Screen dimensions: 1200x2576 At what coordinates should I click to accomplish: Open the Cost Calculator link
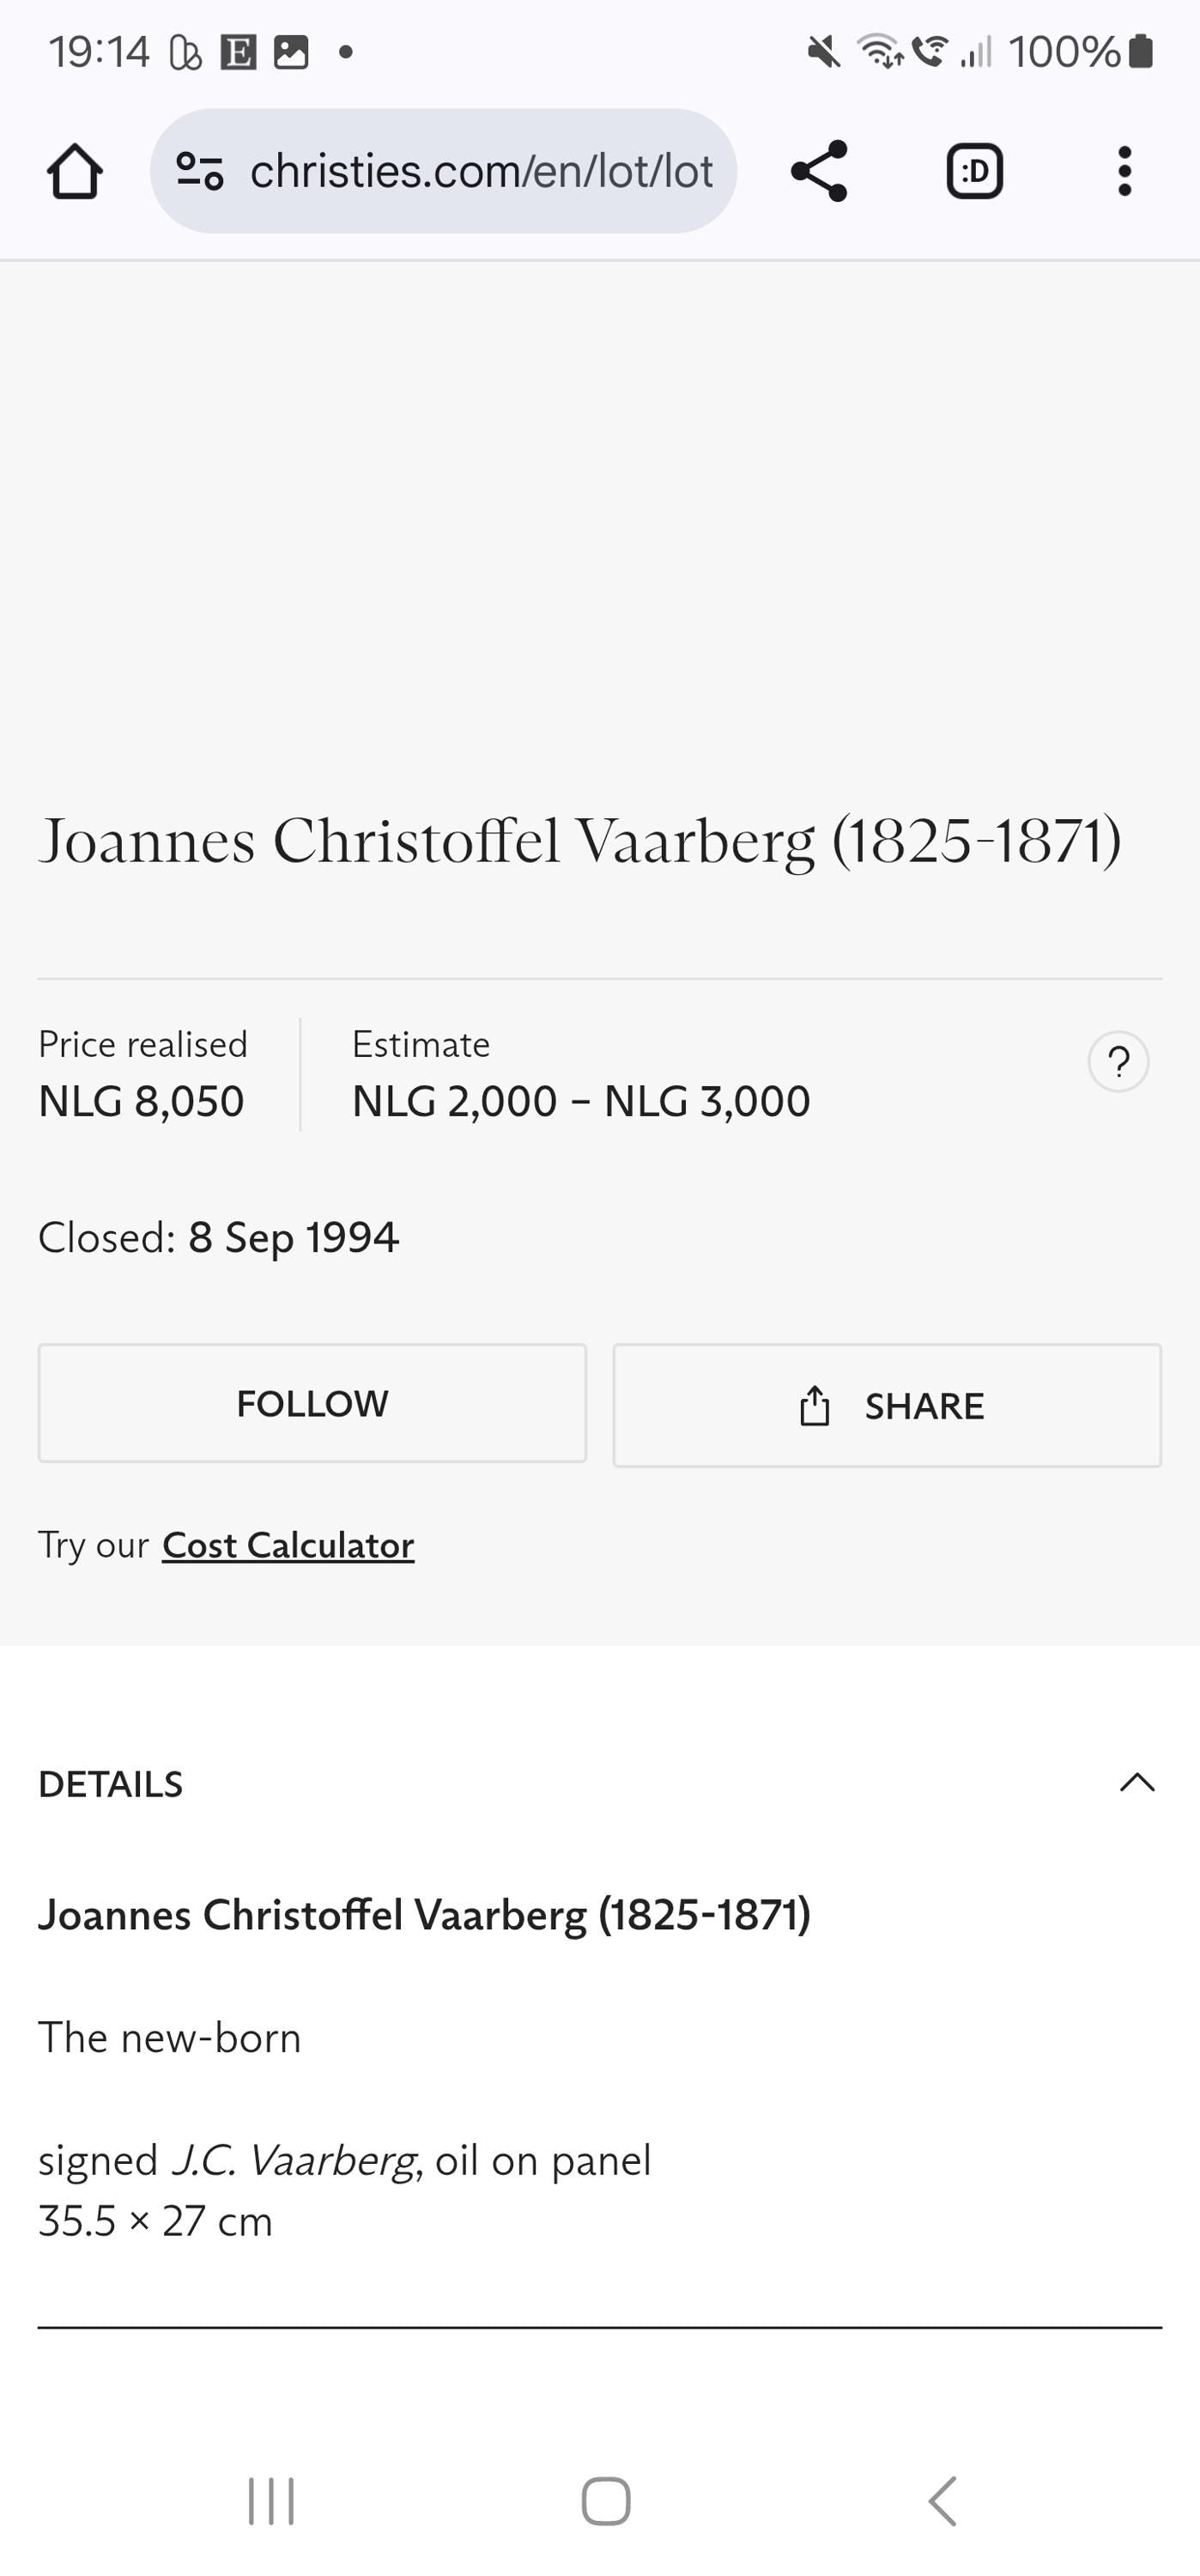pos(288,1545)
